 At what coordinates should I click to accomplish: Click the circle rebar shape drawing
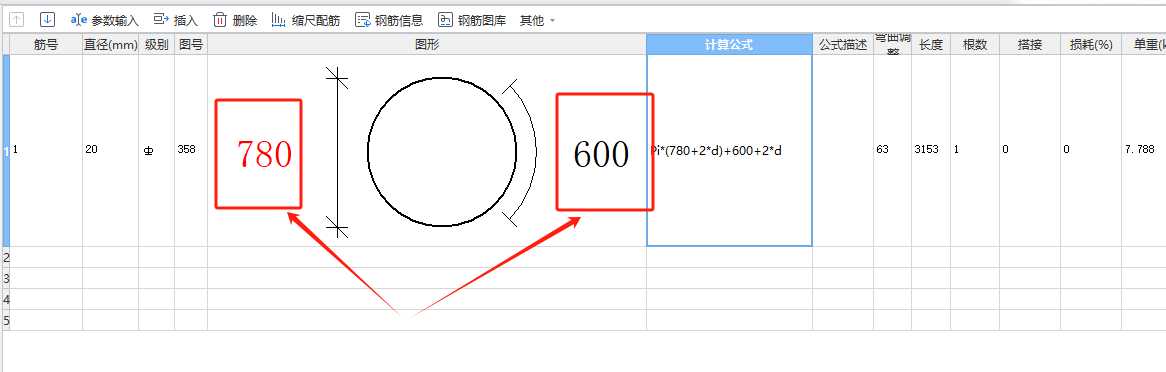pos(442,151)
